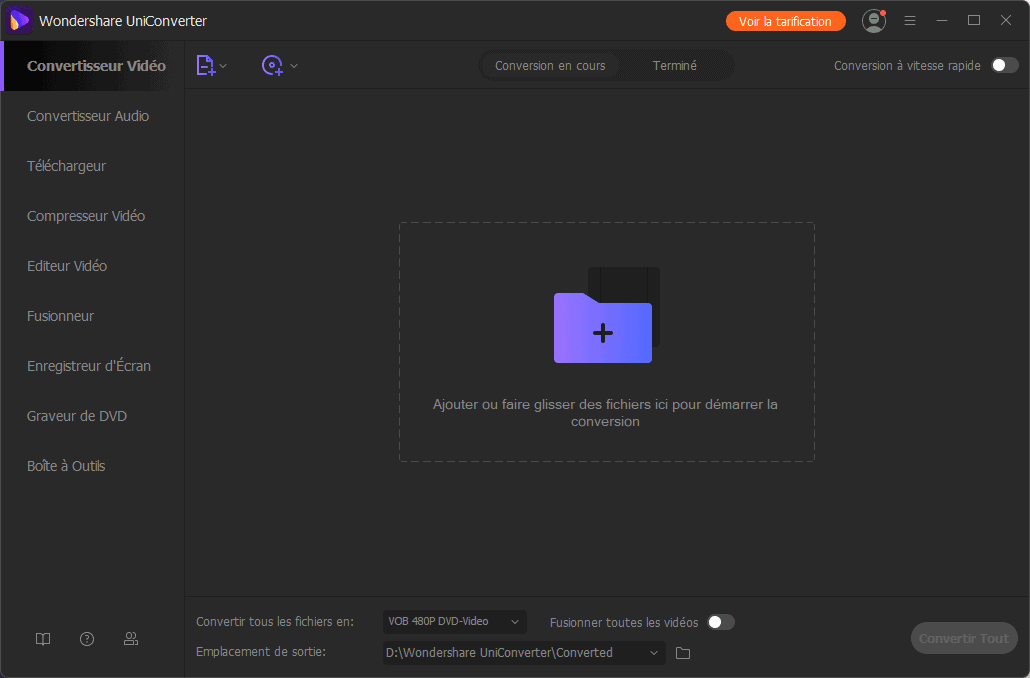Expand the Add Files dropdown arrow
This screenshot has height=678, width=1030.
pyautogui.click(x=223, y=66)
